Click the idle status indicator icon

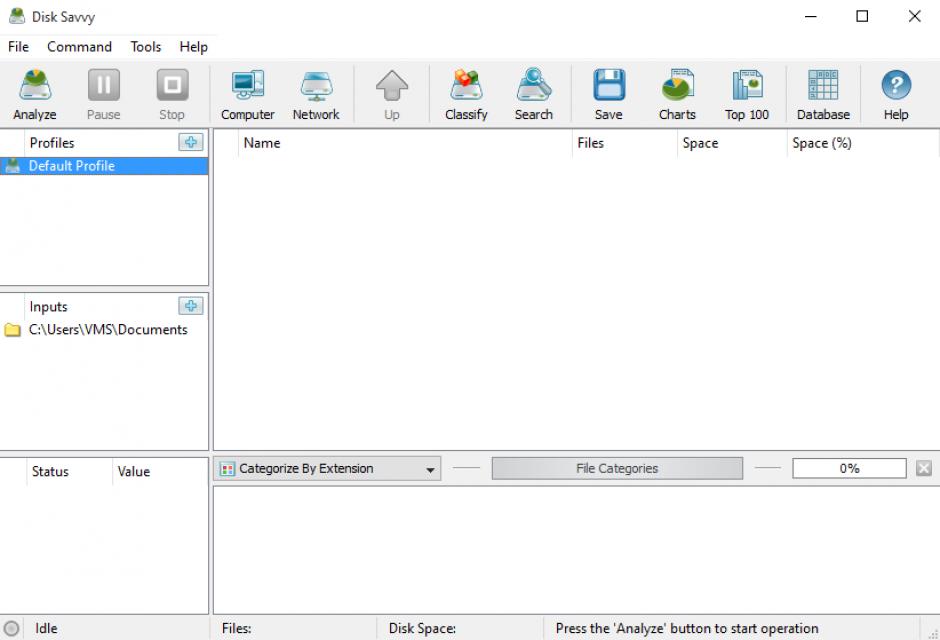click(x=11, y=629)
